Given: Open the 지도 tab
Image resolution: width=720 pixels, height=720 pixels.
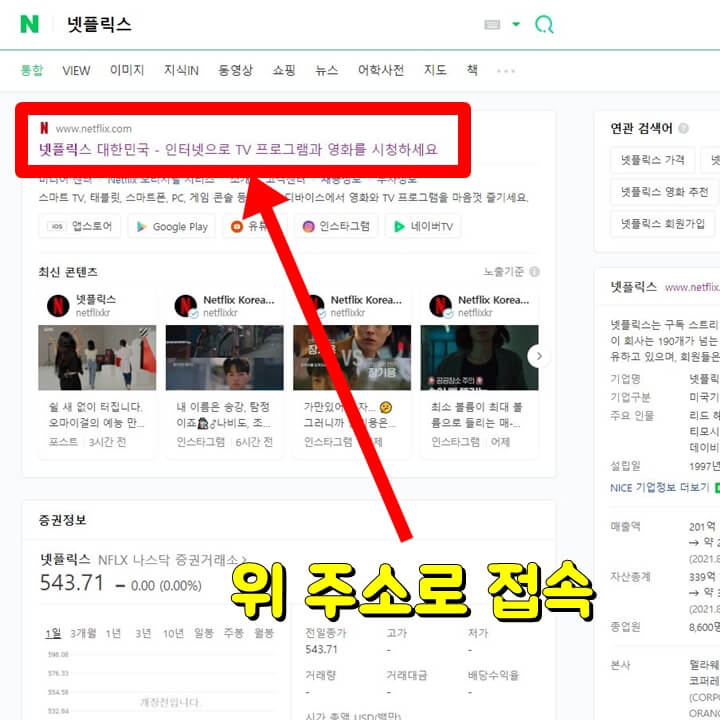Looking at the screenshot, I should click(435, 70).
